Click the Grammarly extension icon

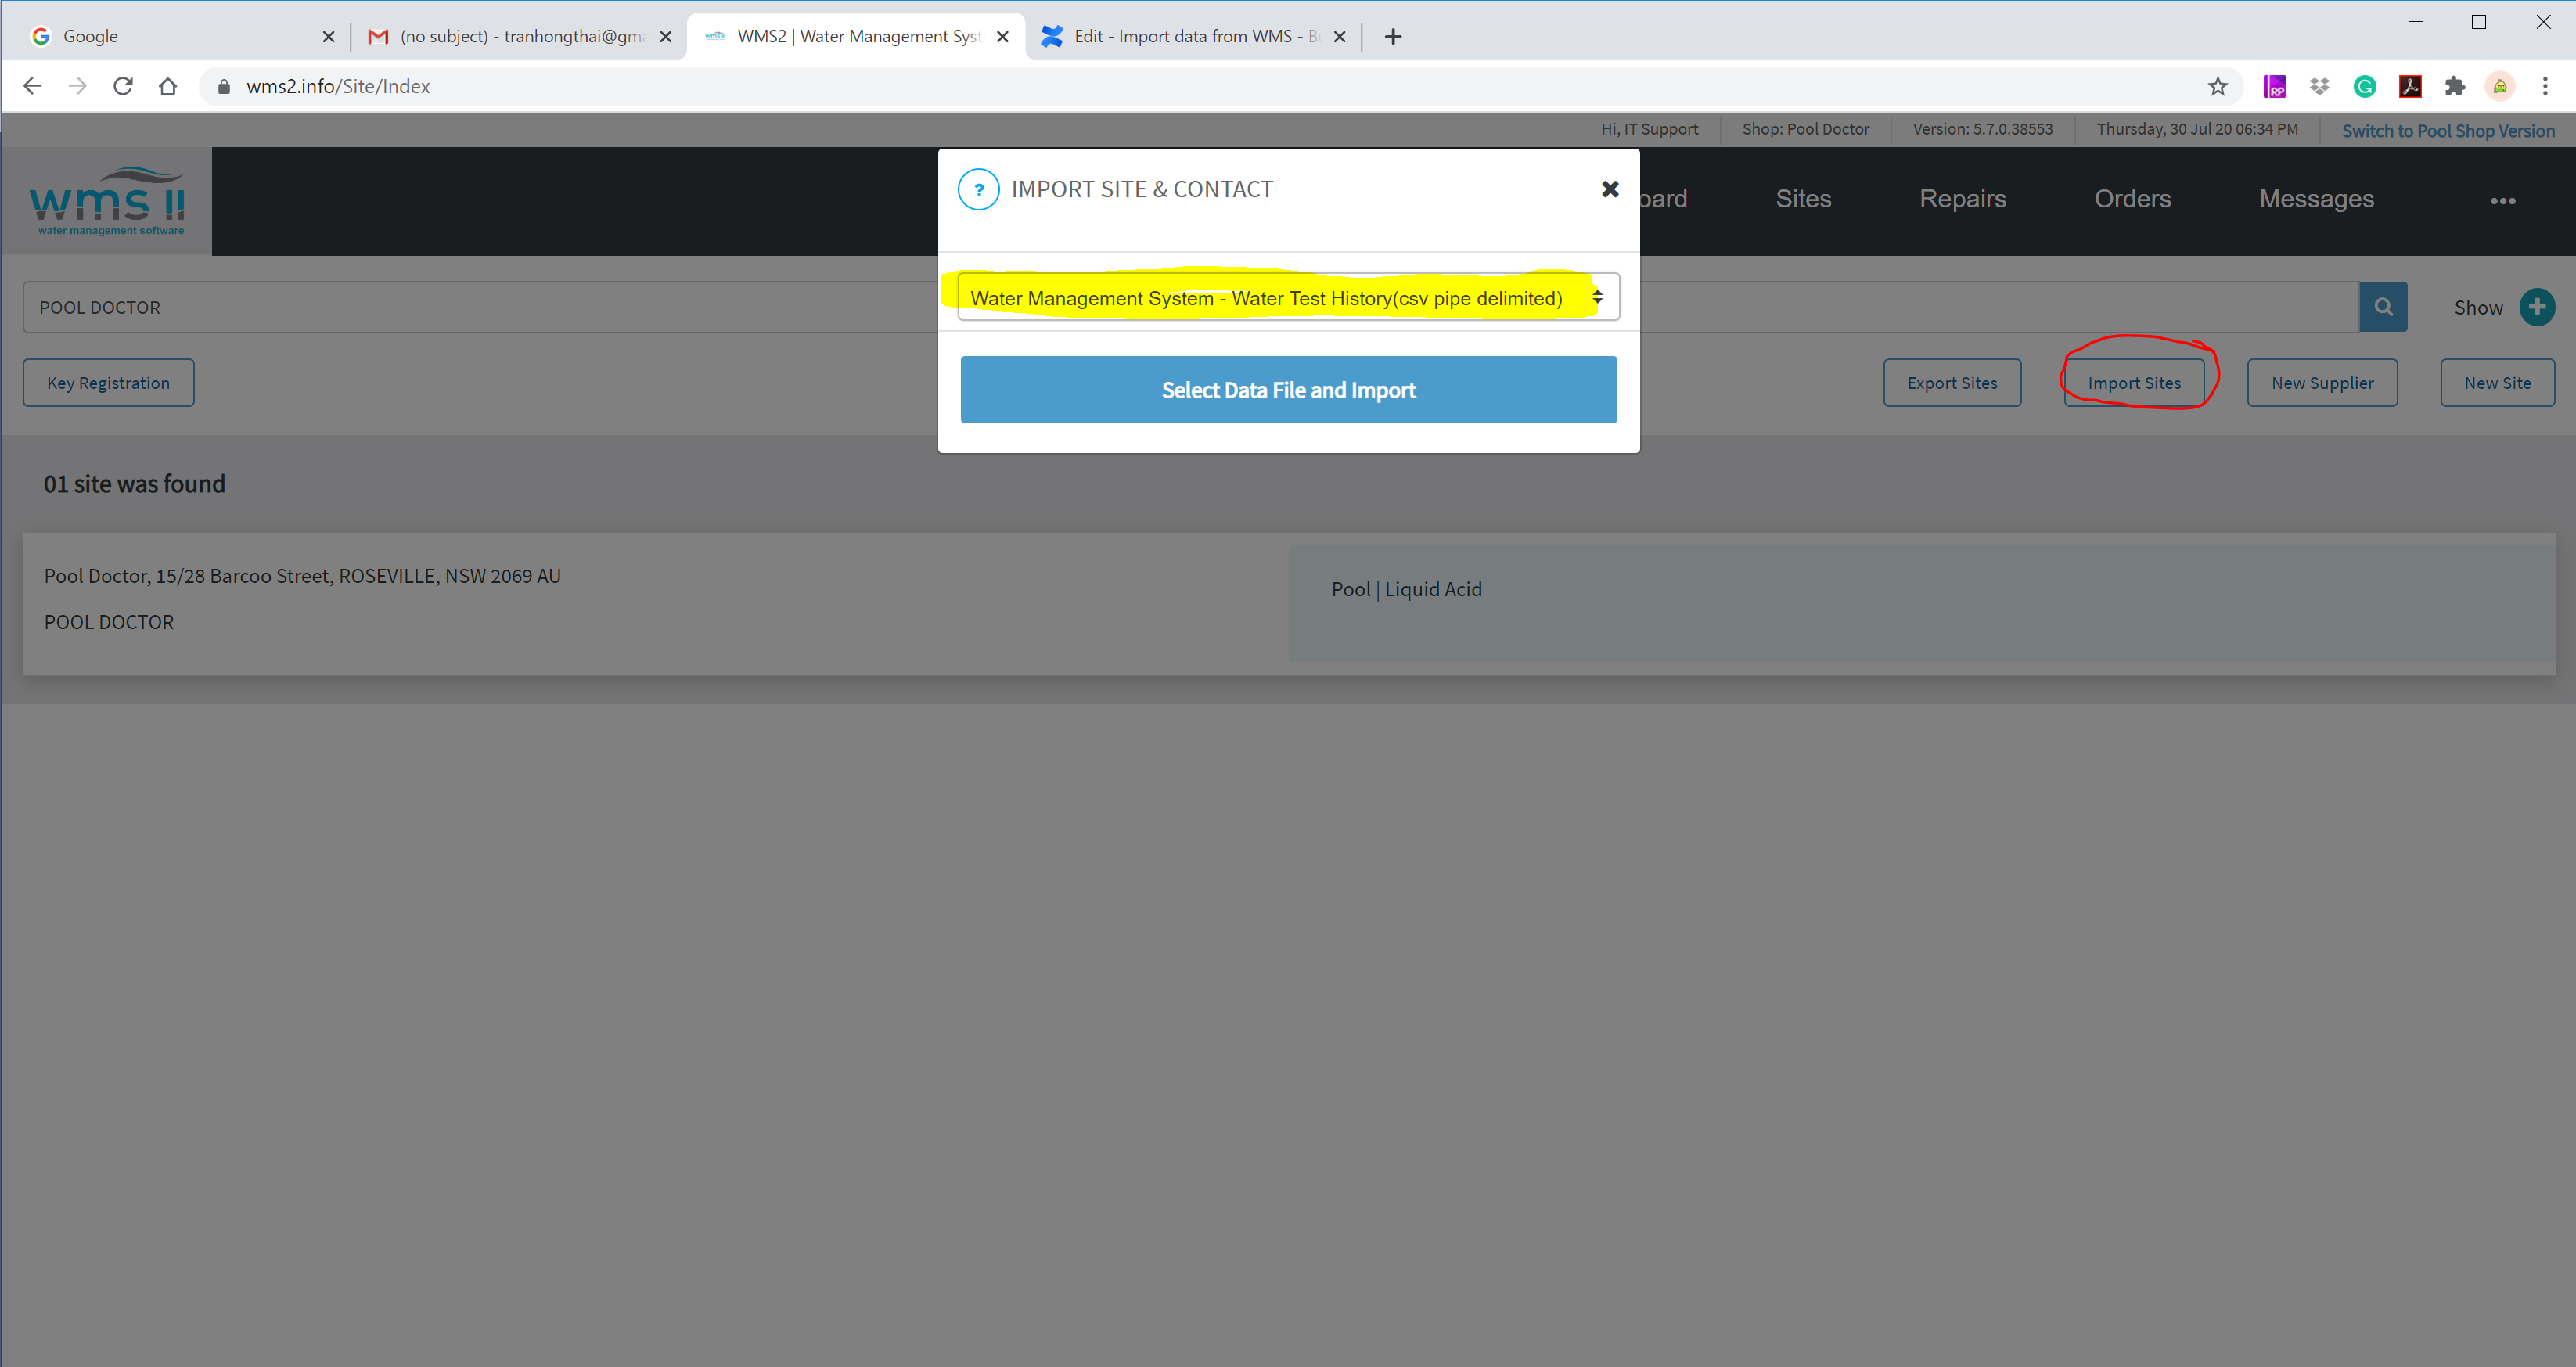coord(2364,86)
